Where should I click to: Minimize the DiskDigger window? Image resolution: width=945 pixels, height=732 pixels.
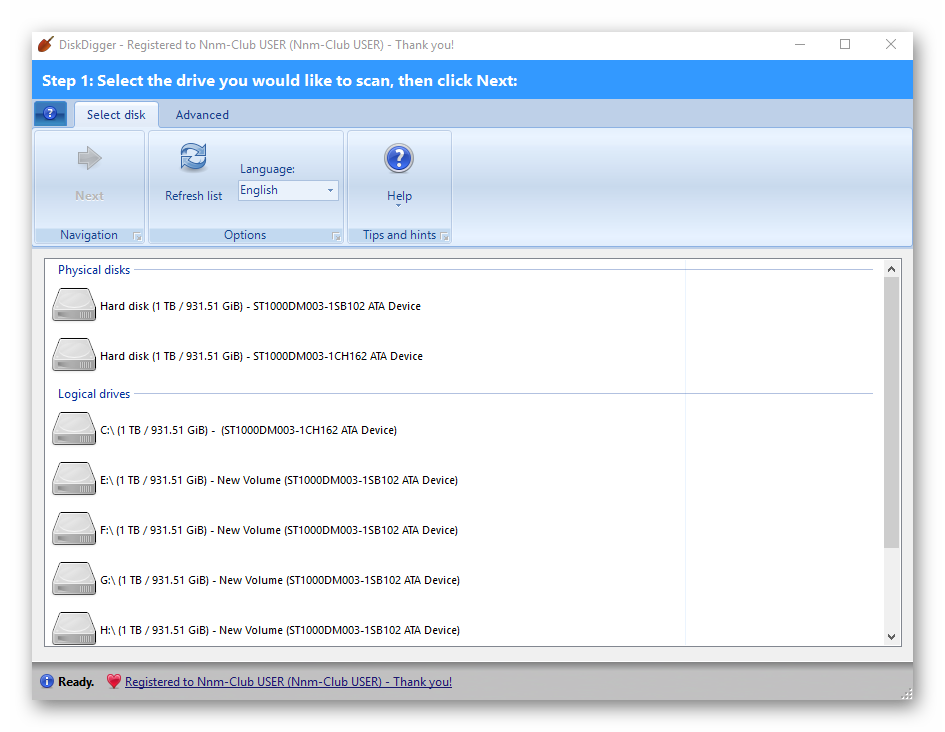click(x=800, y=45)
